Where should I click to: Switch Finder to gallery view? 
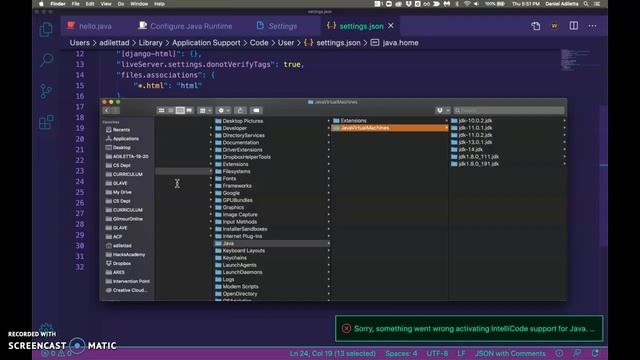[x=189, y=111]
